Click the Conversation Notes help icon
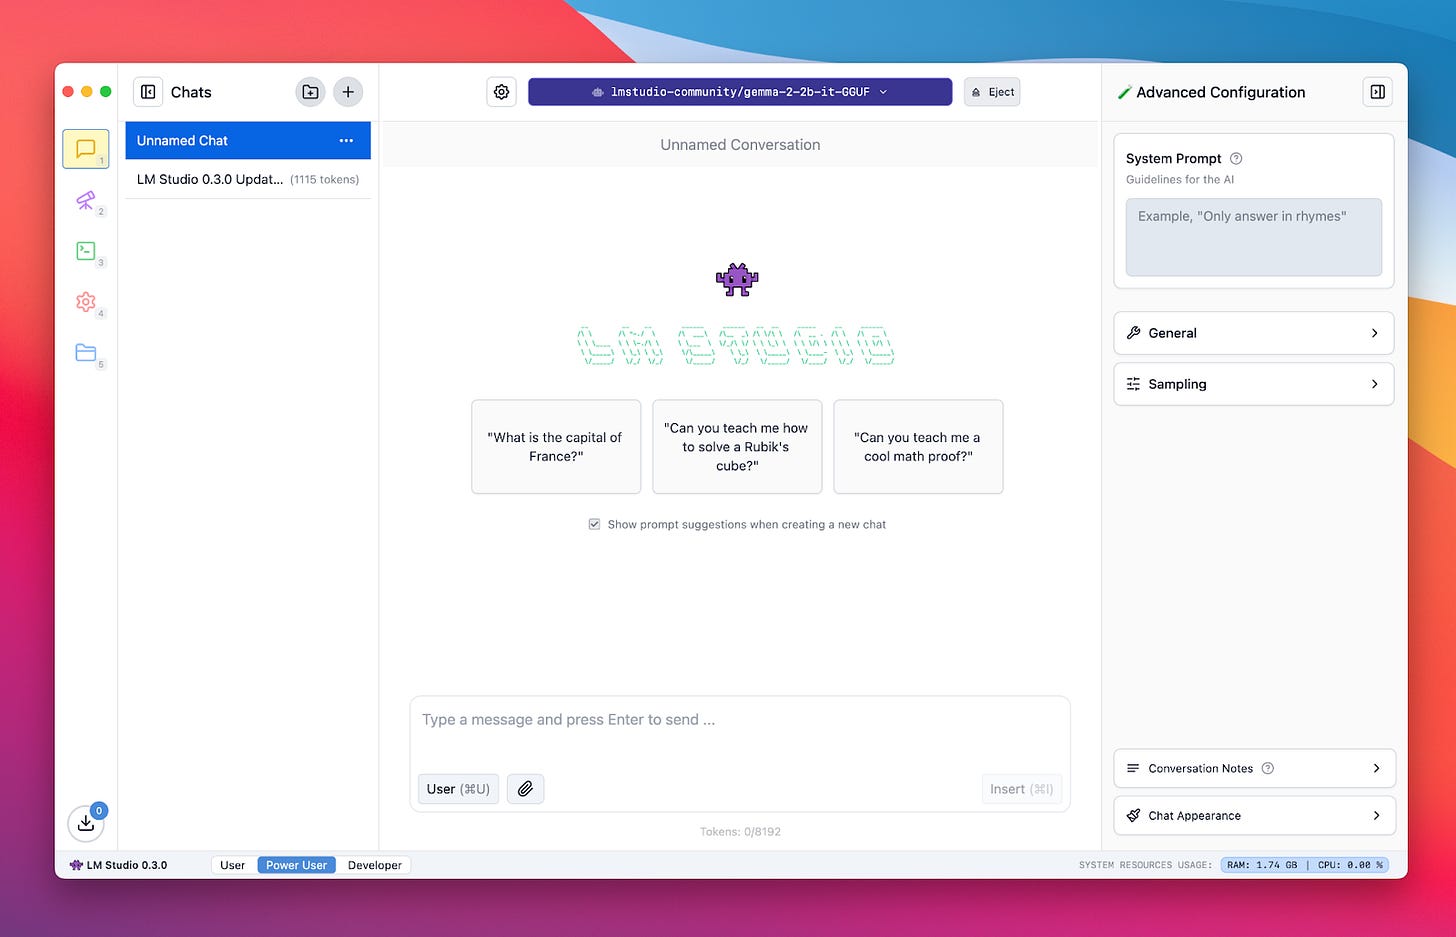 pyautogui.click(x=1268, y=768)
